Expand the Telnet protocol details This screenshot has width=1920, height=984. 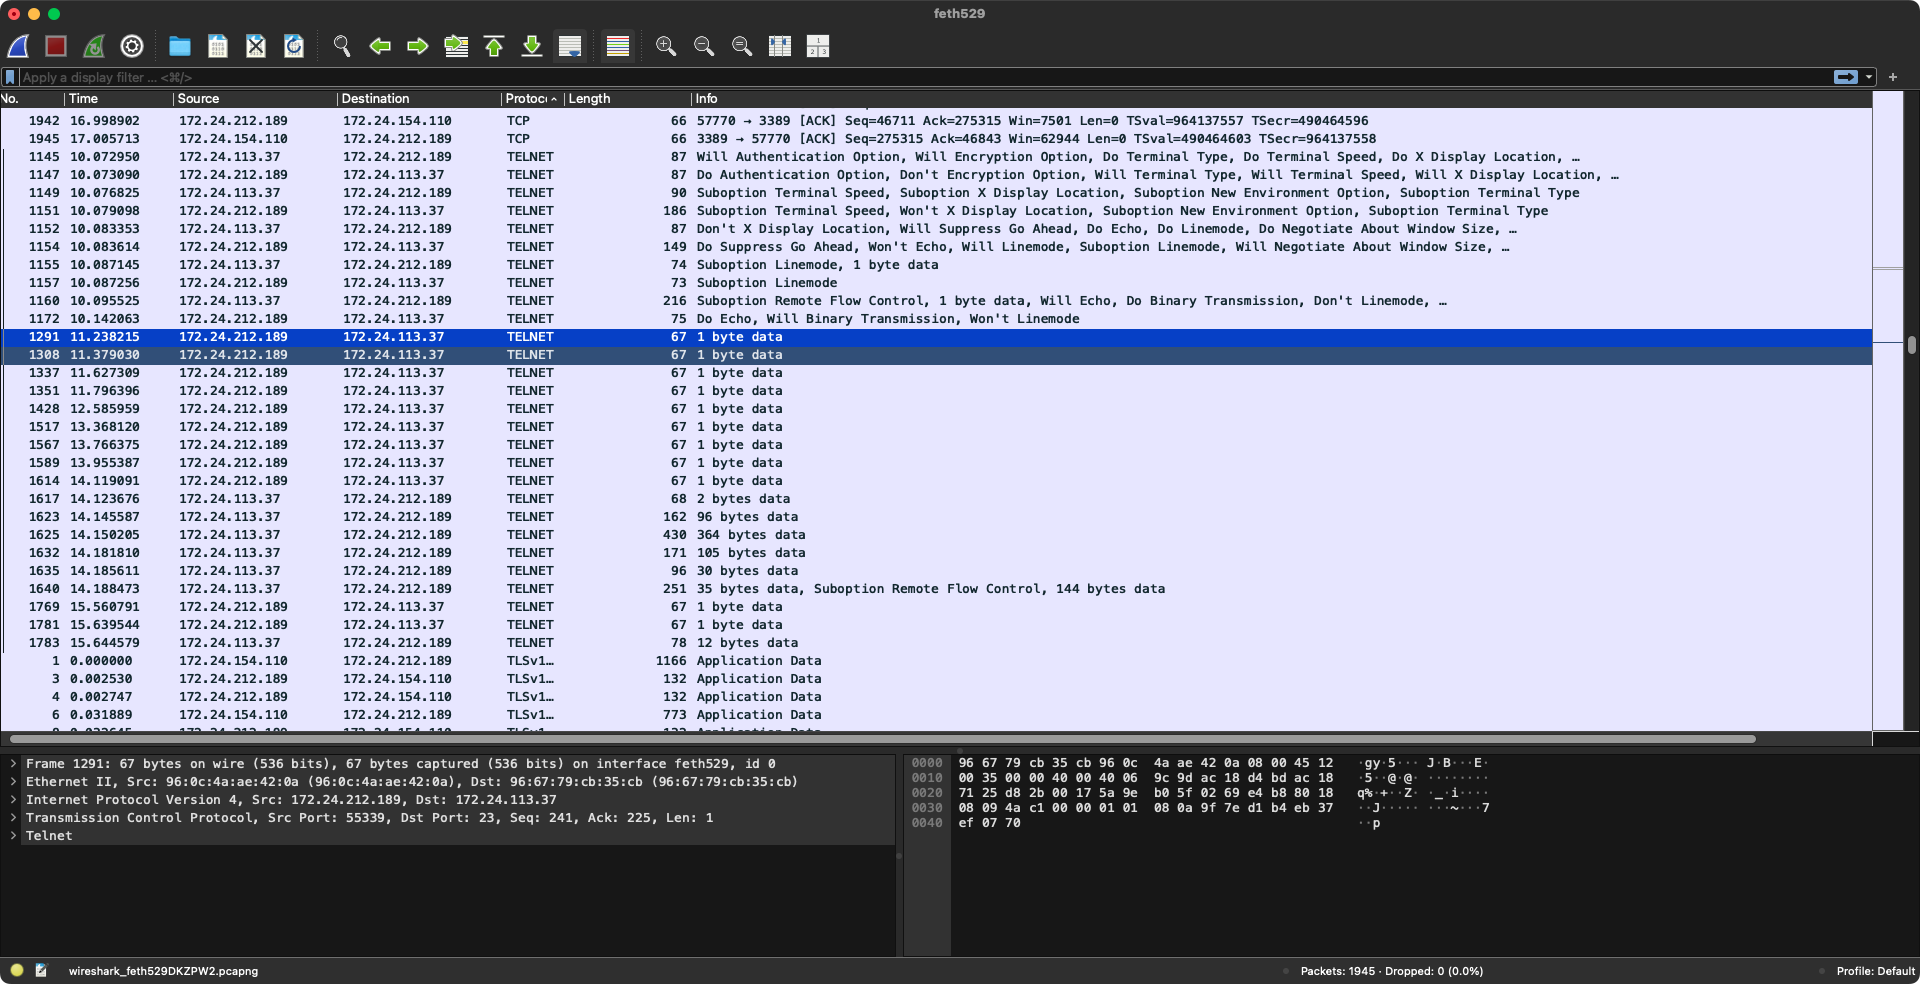[x=13, y=835]
